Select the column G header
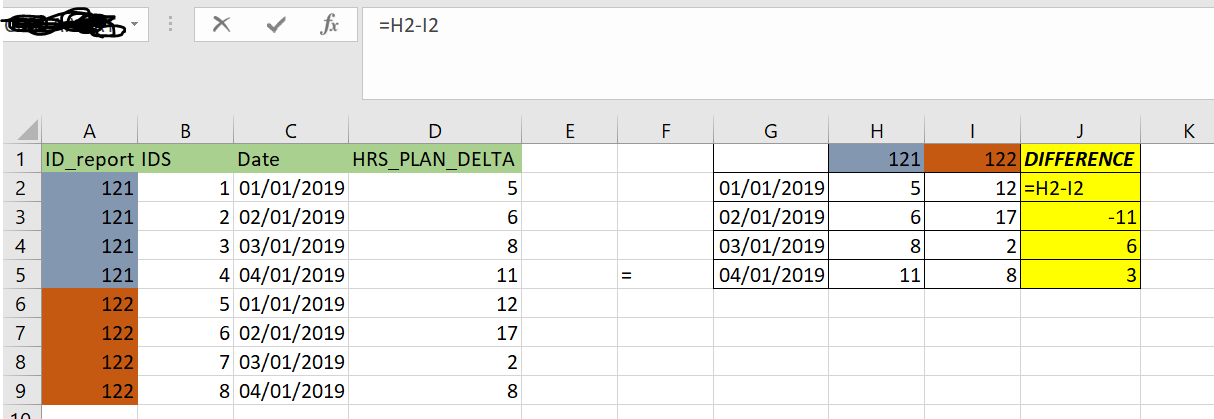Image resolution: width=1214 pixels, height=419 pixels. click(771, 130)
